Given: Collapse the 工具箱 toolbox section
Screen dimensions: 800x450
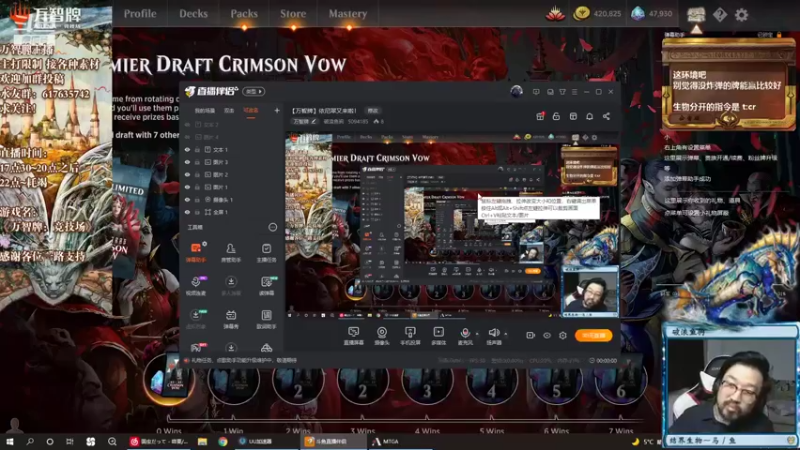Looking at the screenshot, I should point(272,227).
